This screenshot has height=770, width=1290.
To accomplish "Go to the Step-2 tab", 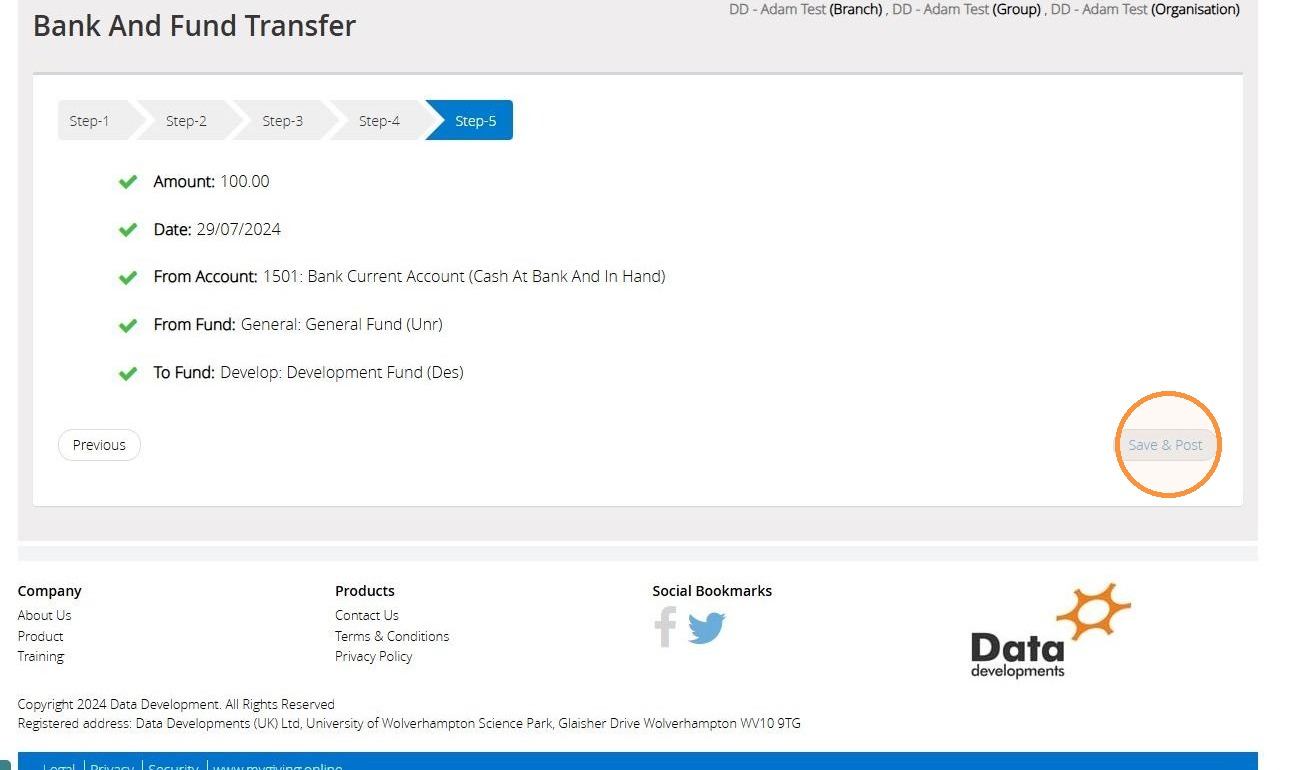I will coord(186,120).
